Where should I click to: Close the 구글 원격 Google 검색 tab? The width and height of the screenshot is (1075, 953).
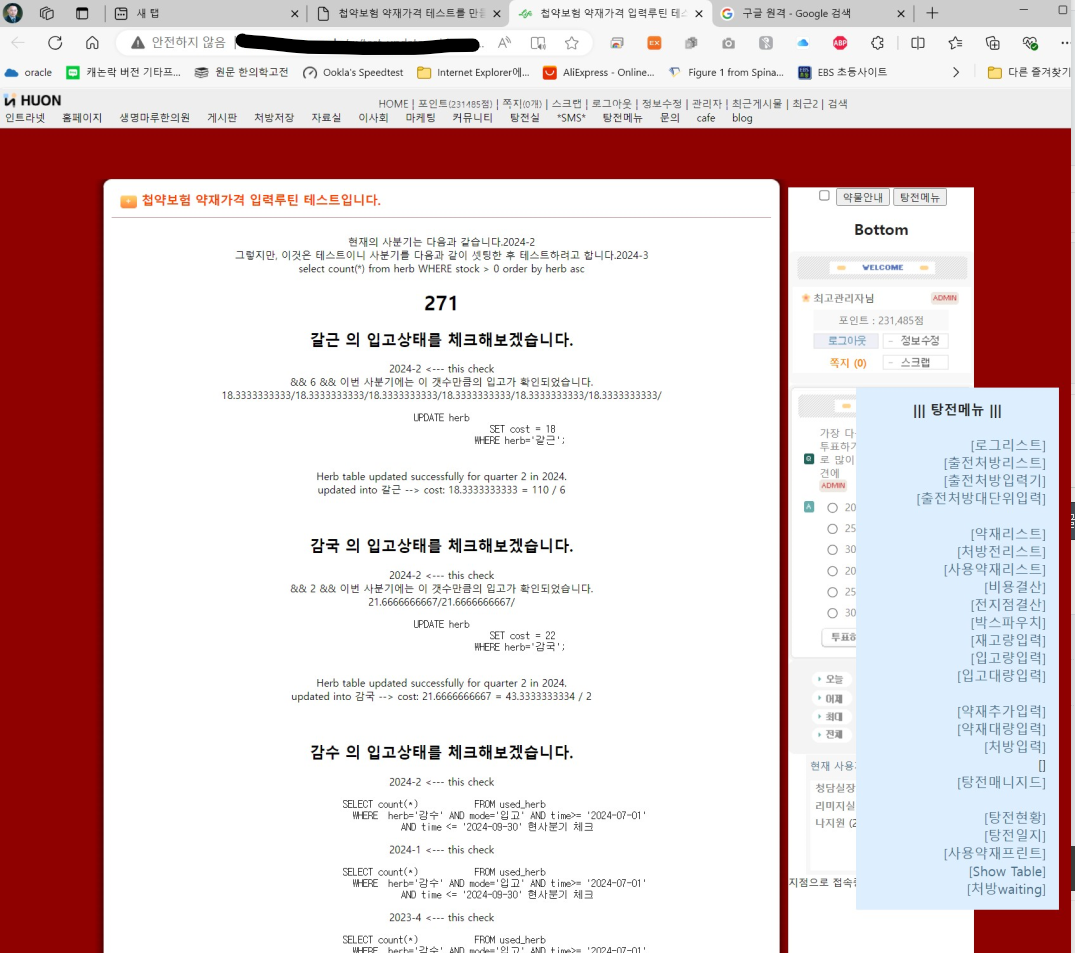[x=901, y=13]
